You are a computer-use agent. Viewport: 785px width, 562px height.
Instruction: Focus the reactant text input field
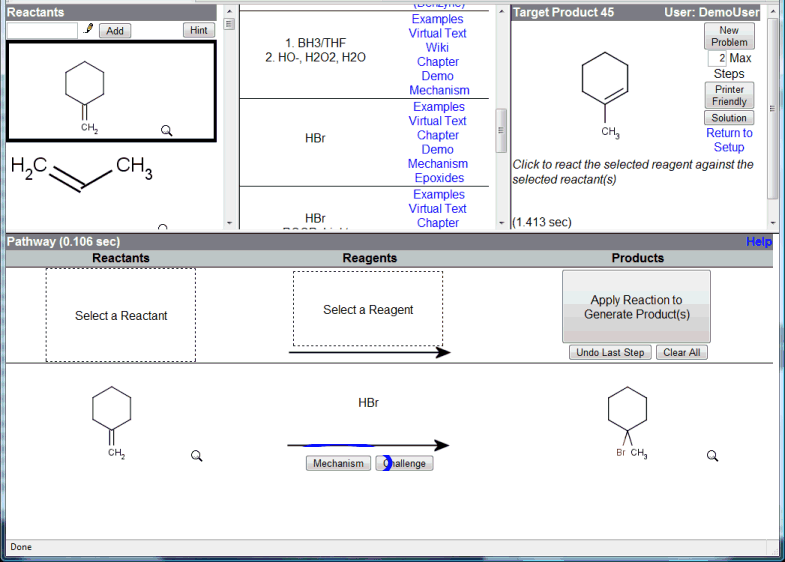[42, 31]
